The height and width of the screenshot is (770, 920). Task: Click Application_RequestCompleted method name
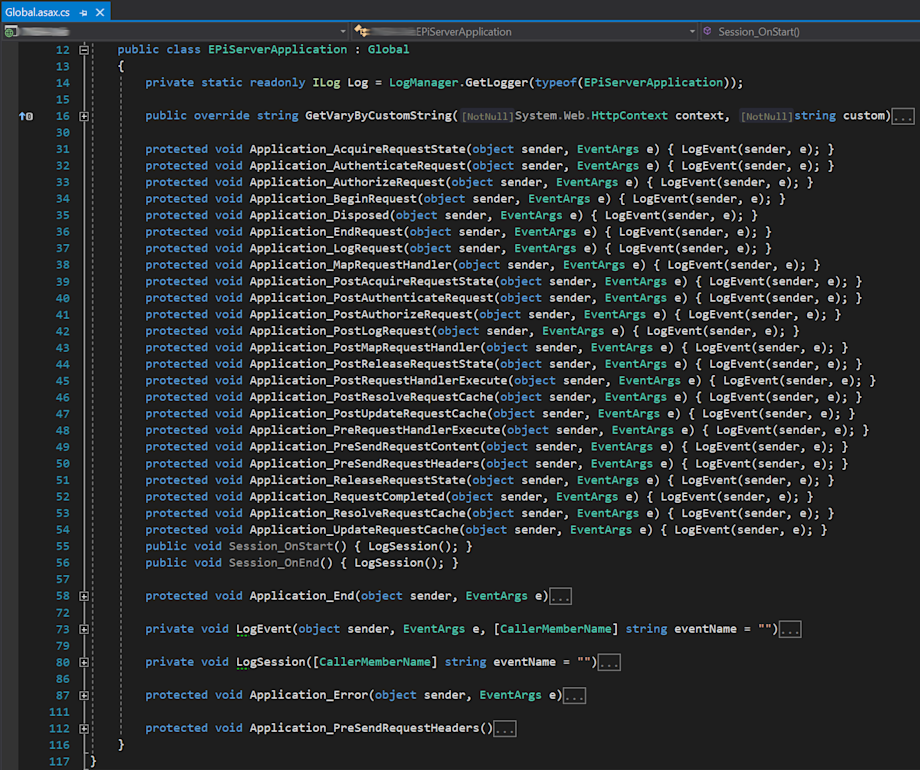pyautogui.click(x=347, y=497)
